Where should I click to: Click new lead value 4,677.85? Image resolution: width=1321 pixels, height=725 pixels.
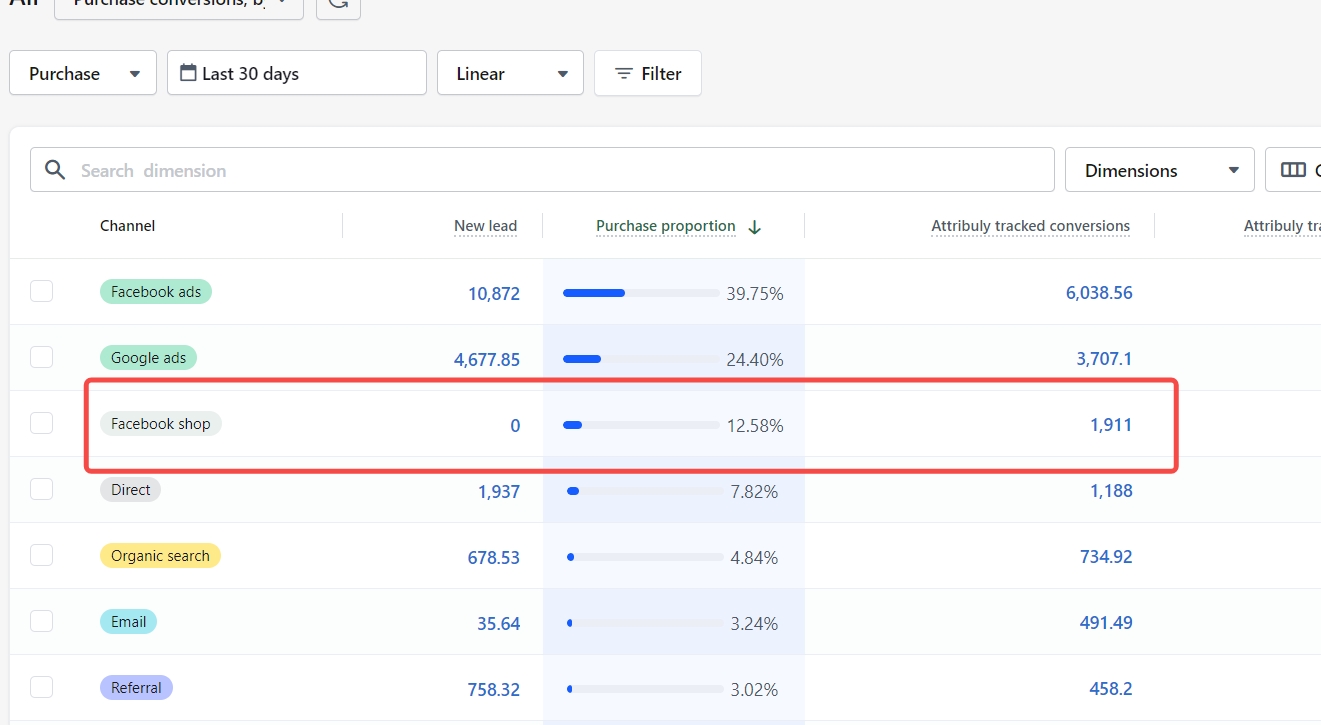[x=487, y=359]
